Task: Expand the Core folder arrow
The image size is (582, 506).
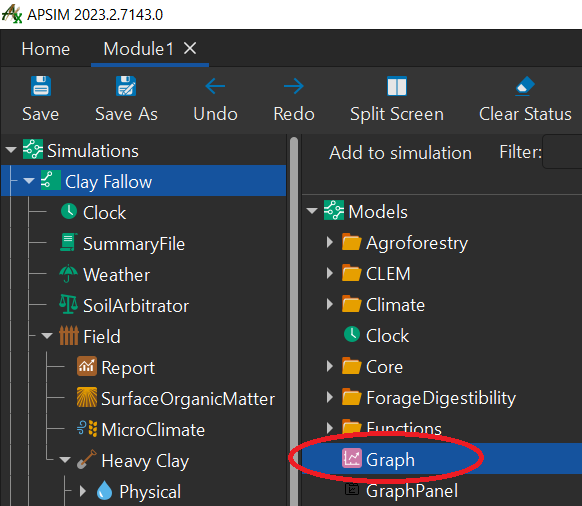Action: pyautogui.click(x=330, y=366)
